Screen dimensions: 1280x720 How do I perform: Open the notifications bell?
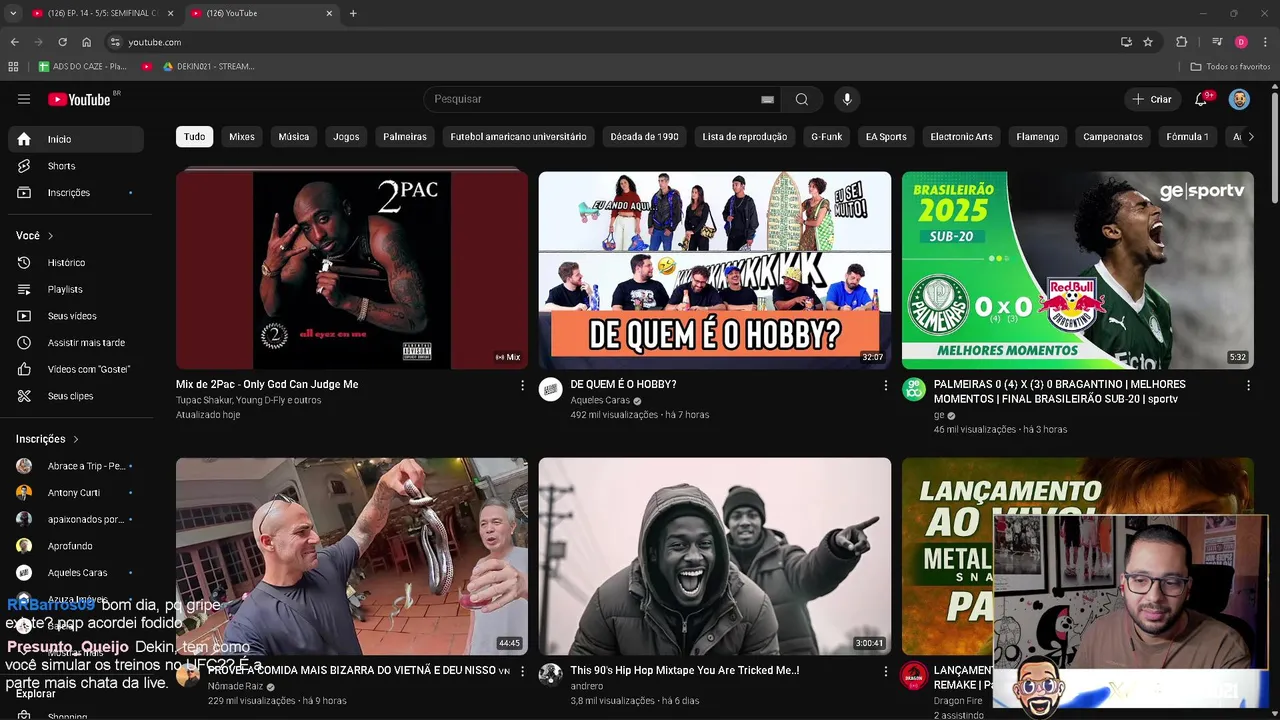(x=1202, y=99)
